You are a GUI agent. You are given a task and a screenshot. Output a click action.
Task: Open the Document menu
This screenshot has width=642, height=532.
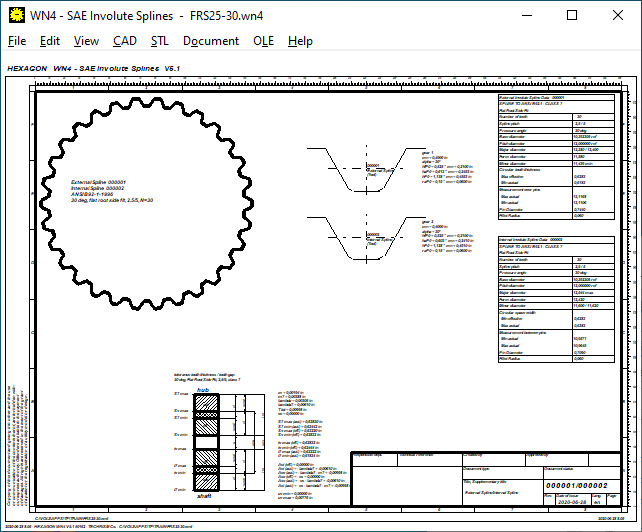(211, 41)
